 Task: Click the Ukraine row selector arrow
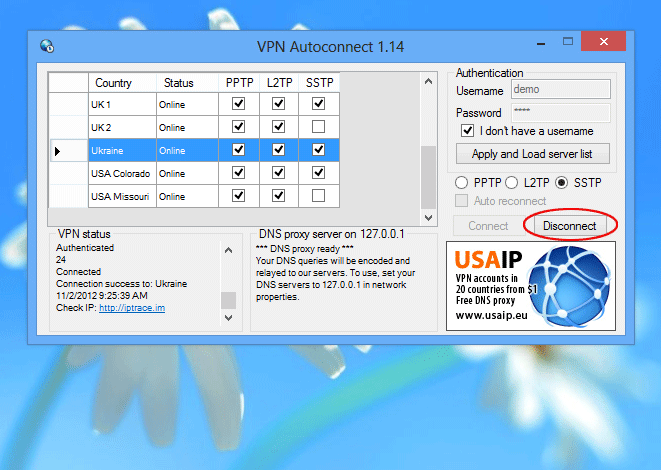pyautogui.click(x=58, y=150)
